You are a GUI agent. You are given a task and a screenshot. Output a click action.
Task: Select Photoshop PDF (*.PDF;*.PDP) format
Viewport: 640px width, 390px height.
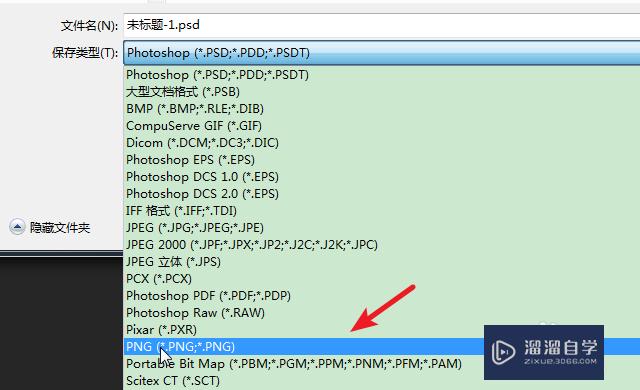(x=382, y=296)
